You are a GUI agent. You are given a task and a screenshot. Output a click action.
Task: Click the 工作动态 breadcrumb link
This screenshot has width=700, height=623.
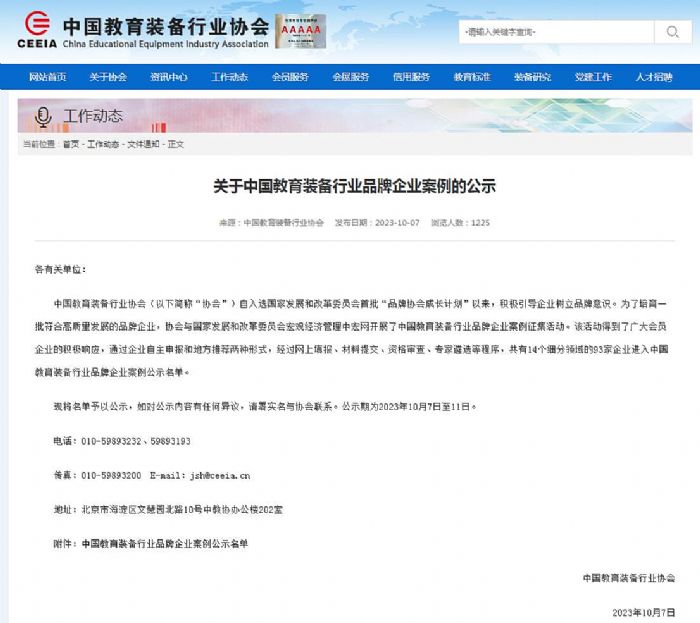(103, 144)
